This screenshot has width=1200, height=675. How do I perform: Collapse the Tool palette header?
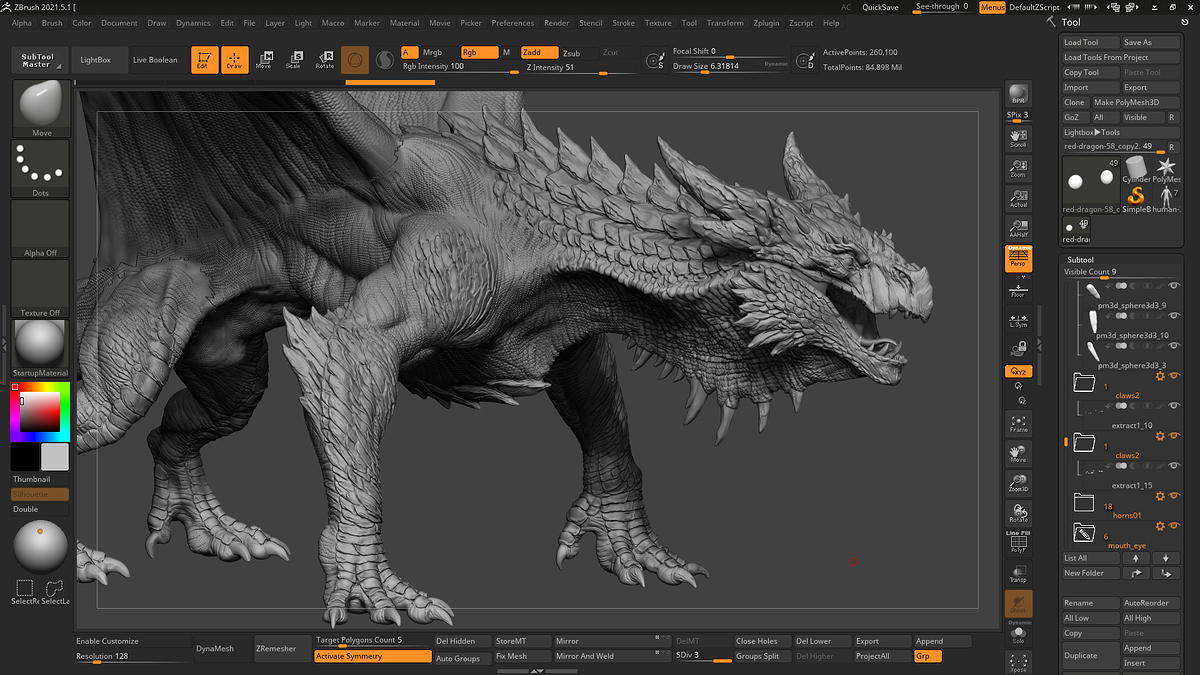click(x=1071, y=22)
